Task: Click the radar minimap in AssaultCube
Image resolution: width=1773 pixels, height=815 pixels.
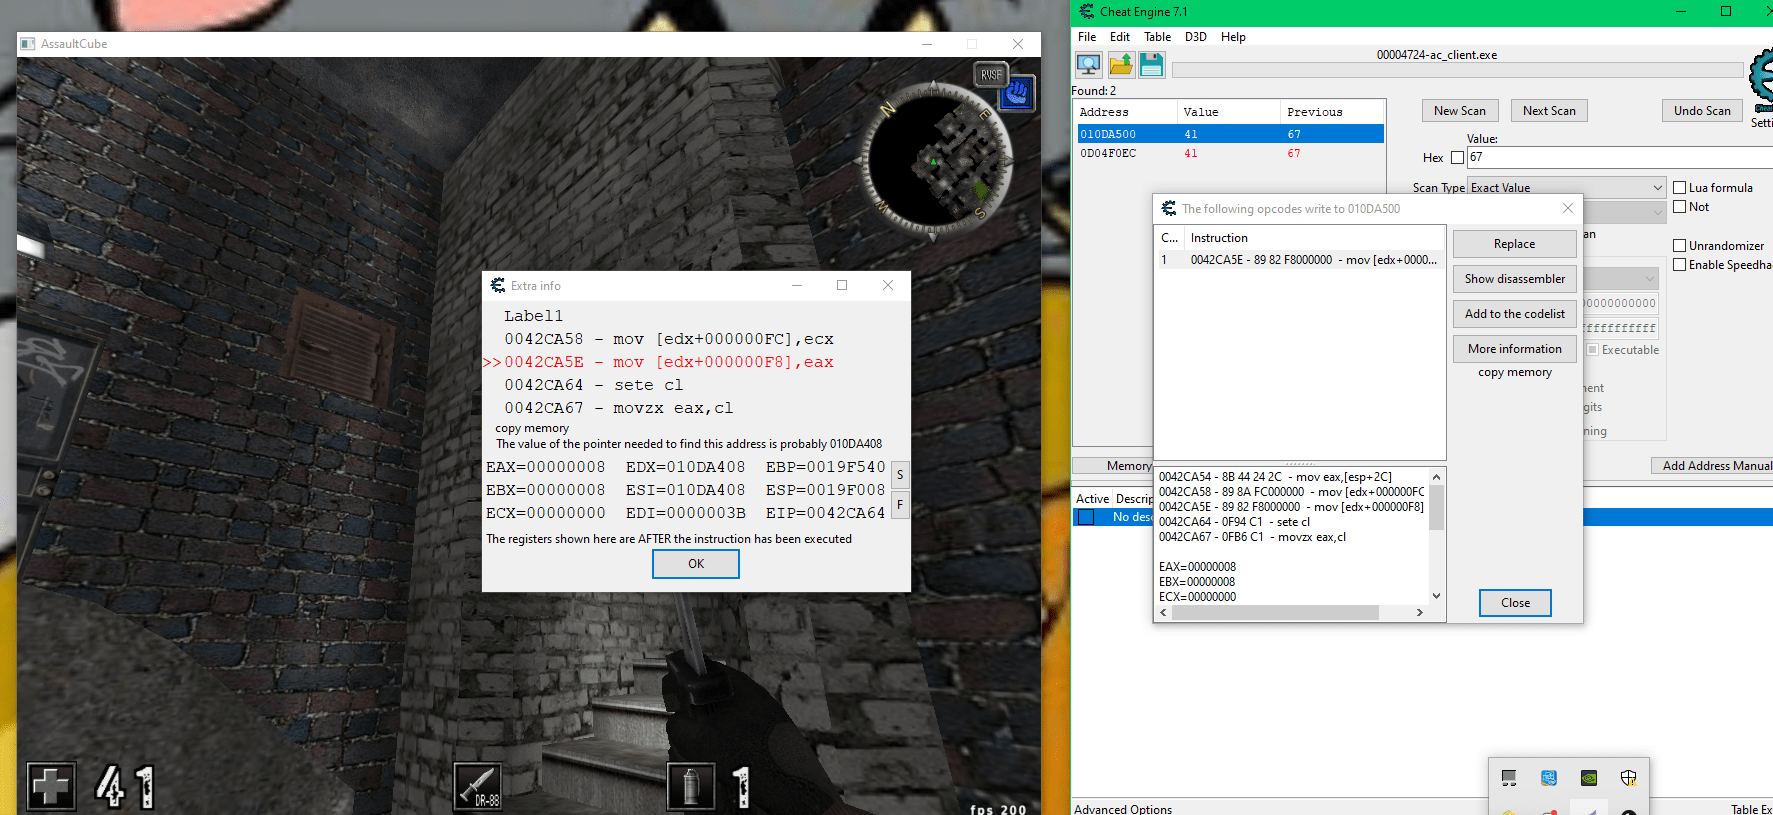Action: tap(935, 160)
